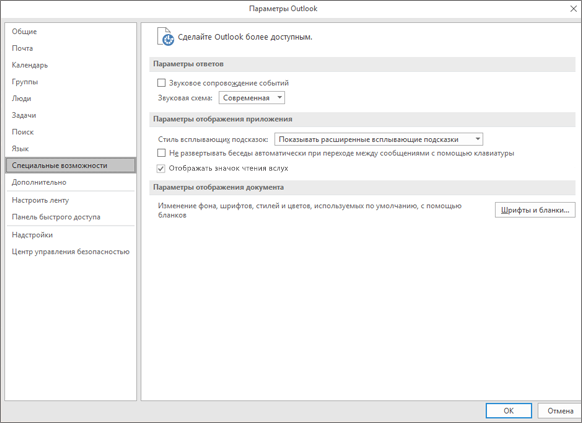
Task: Select Задачи category
Action: 71,115
